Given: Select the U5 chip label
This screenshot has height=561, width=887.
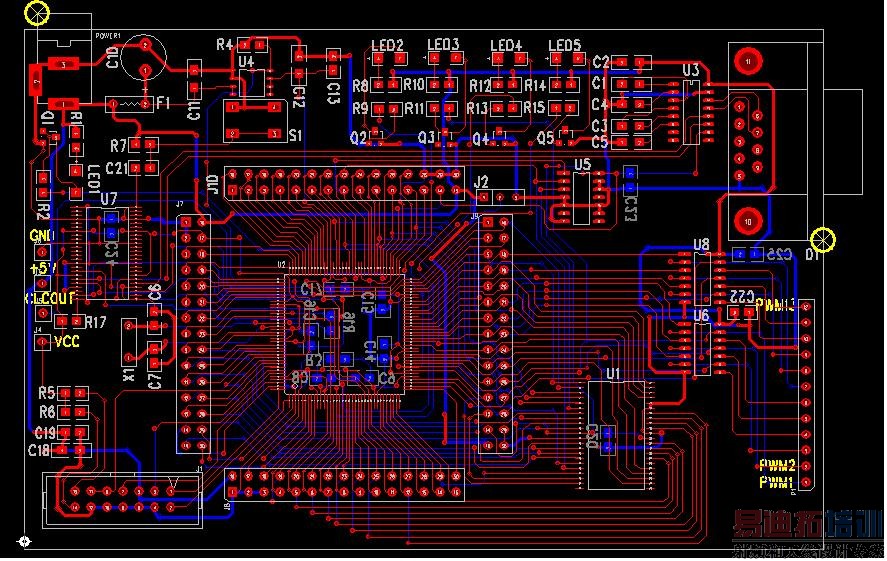Looking at the screenshot, I should coord(582,165).
